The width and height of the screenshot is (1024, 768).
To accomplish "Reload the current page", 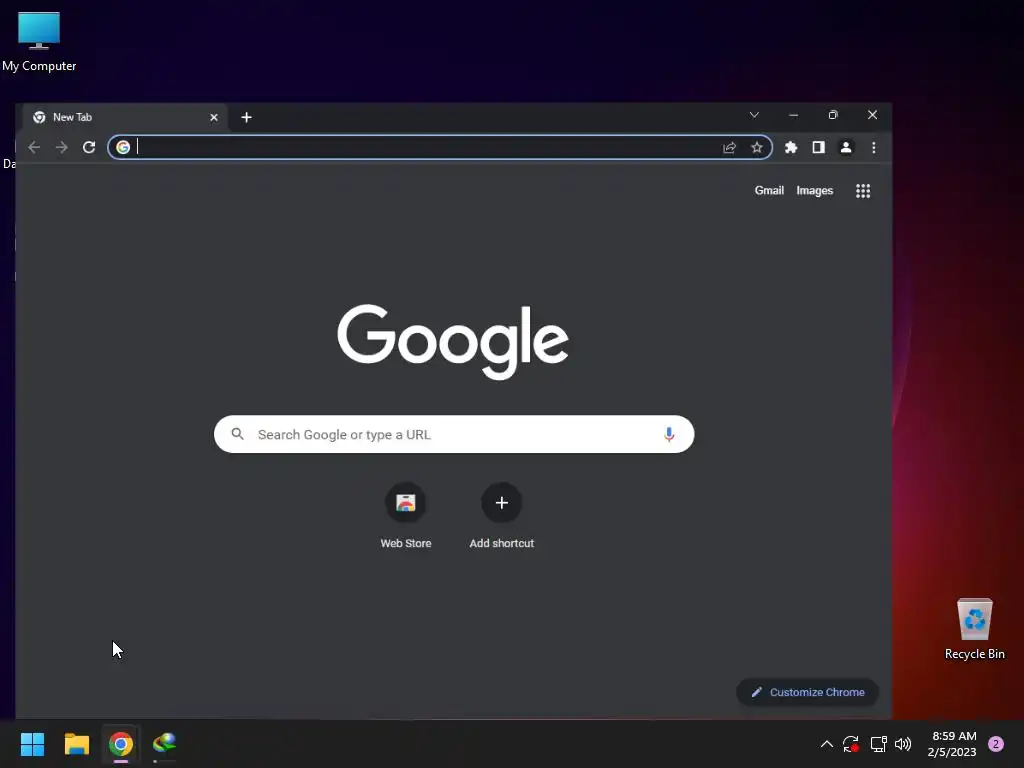I will coord(89,148).
